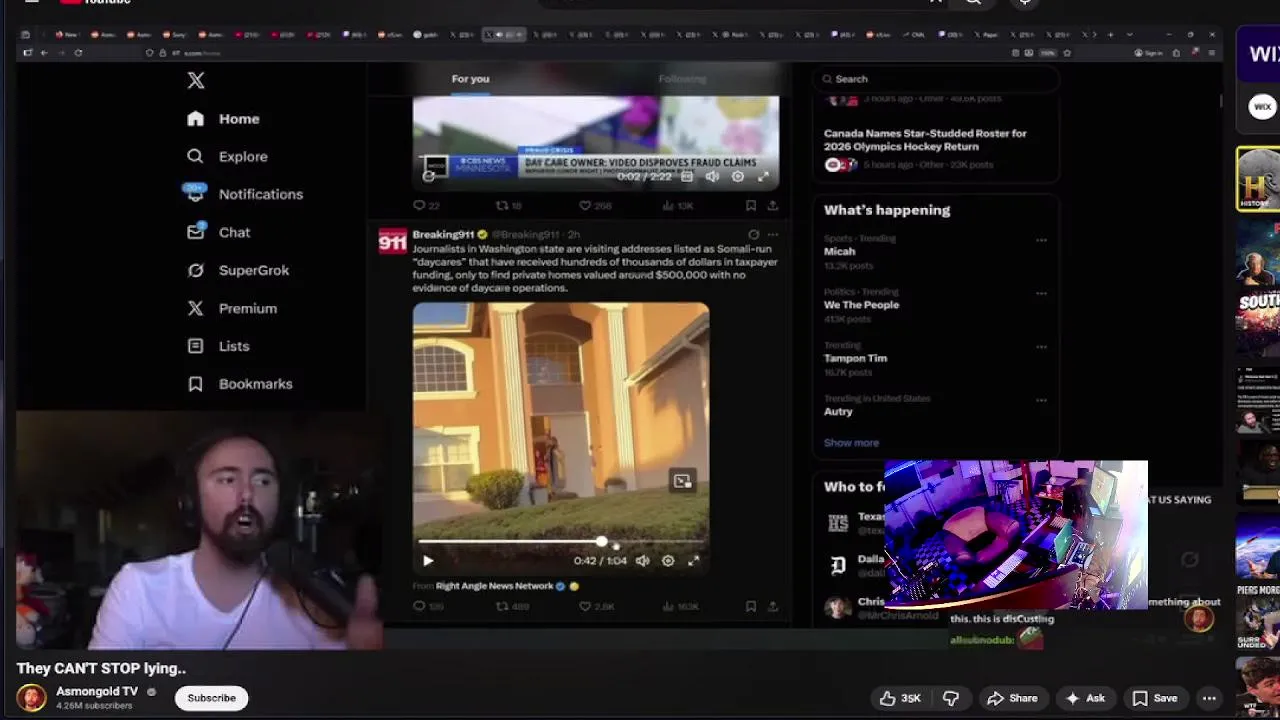1280x720 pixels.
Task: Open a new tab in streamer's browser
Action: (x=1110, y=35)
